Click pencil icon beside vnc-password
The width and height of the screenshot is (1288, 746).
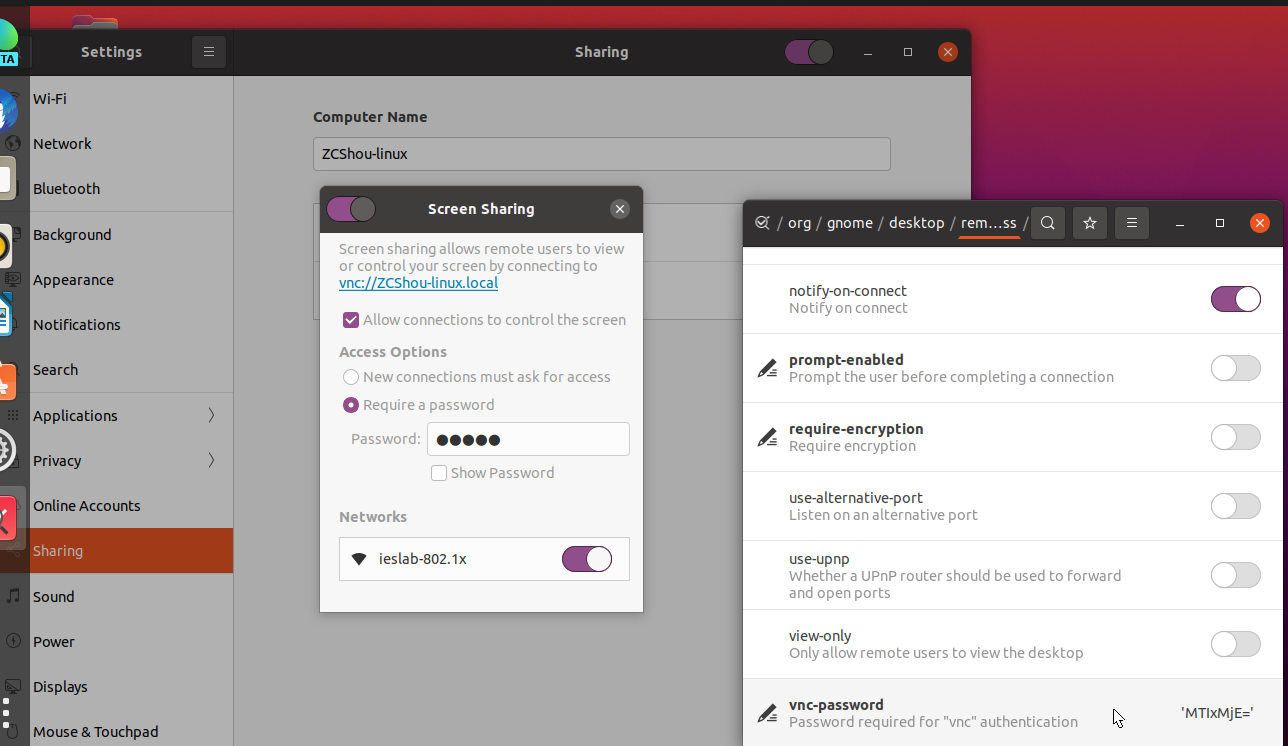click(767, 714)
